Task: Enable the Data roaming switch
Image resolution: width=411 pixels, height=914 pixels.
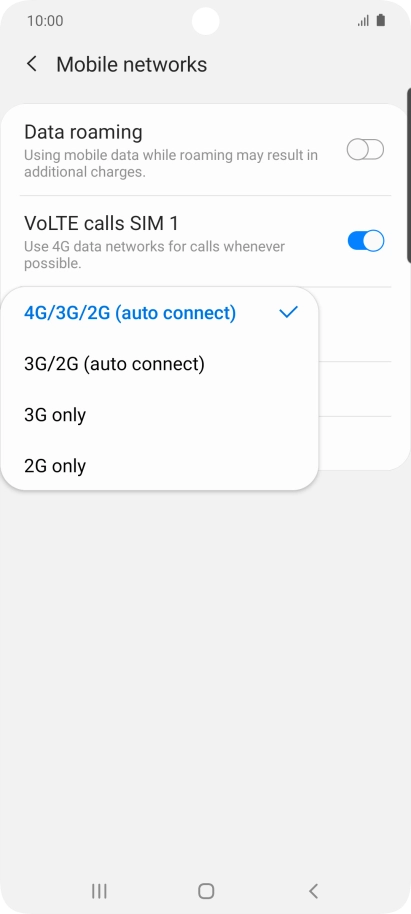Action: pos(366,150)
